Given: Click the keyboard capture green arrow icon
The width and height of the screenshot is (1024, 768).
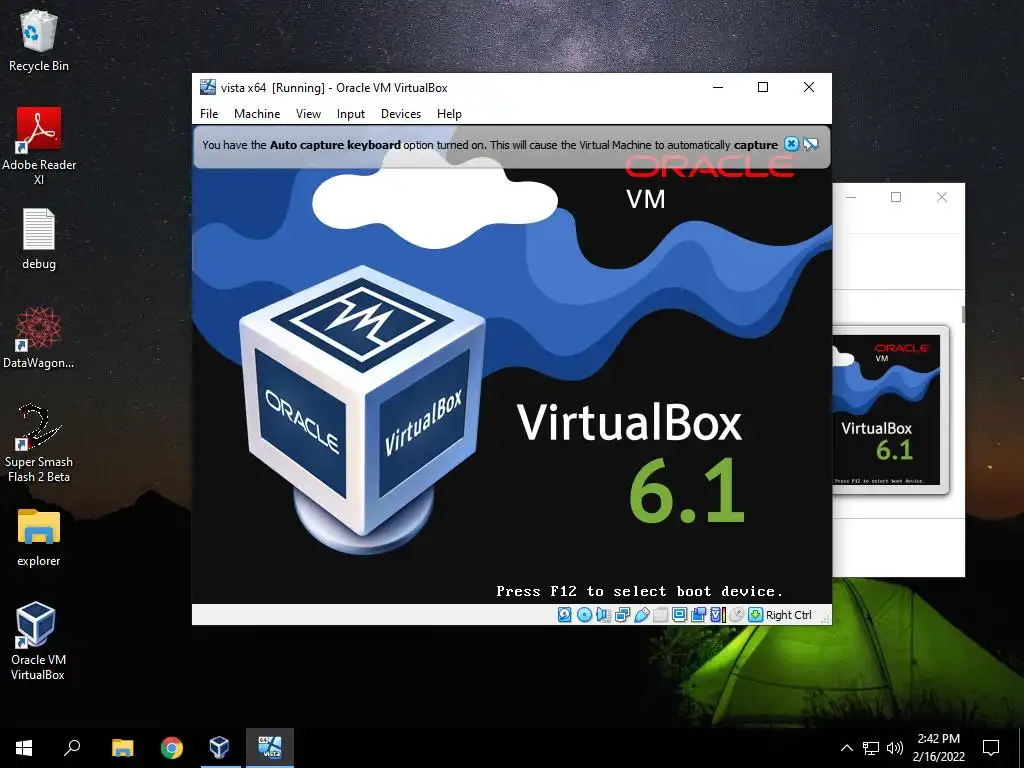Looking at the screenshot, I should [755, 615].
